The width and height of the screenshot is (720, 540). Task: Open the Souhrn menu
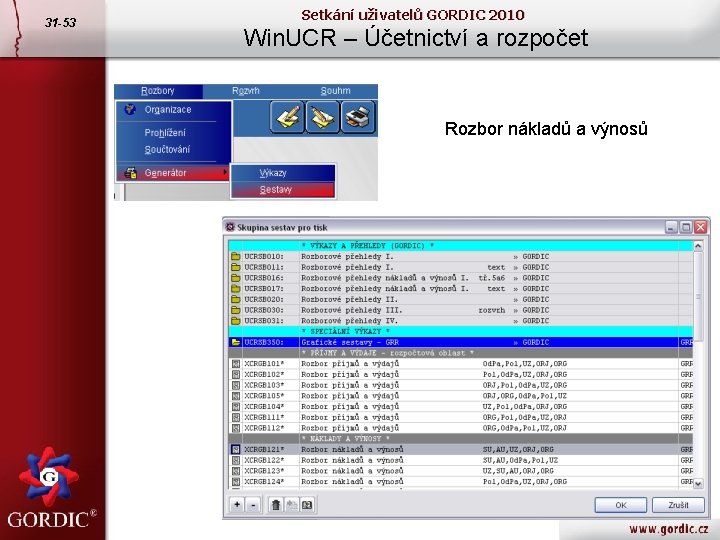[x=335, y=91]
